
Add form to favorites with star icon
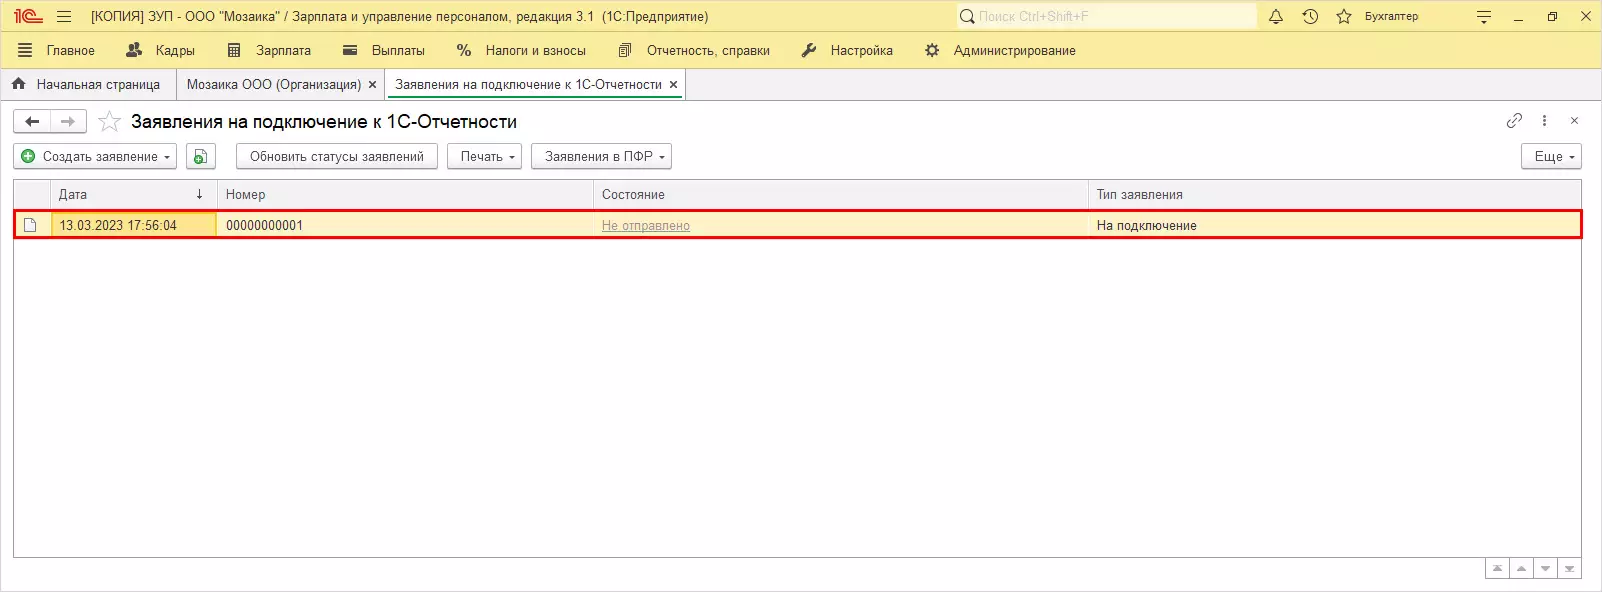(110, 121)
